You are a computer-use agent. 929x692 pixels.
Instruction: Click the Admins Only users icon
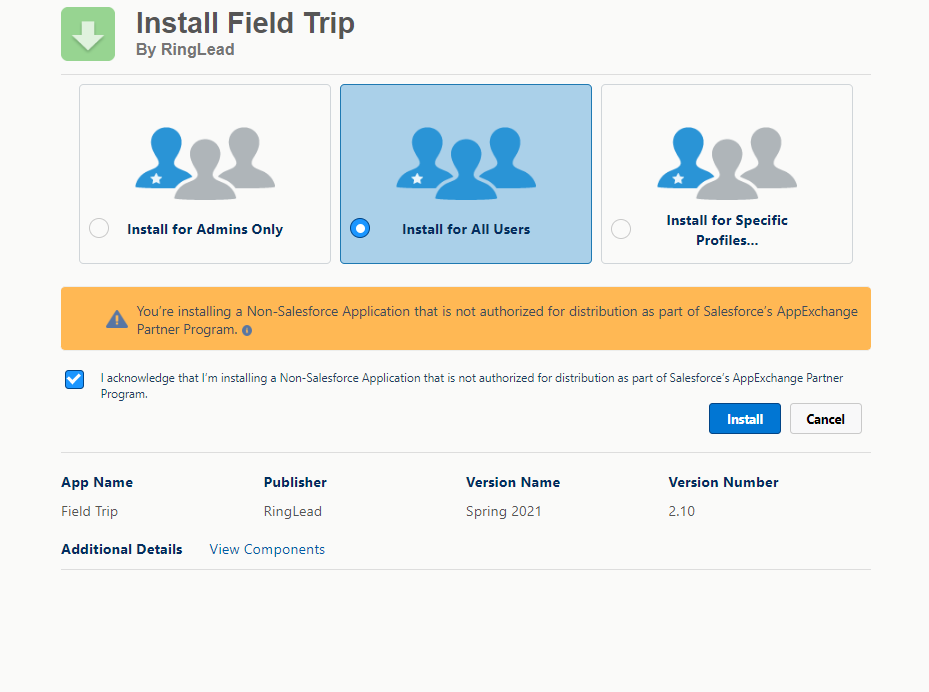[205, 163]
